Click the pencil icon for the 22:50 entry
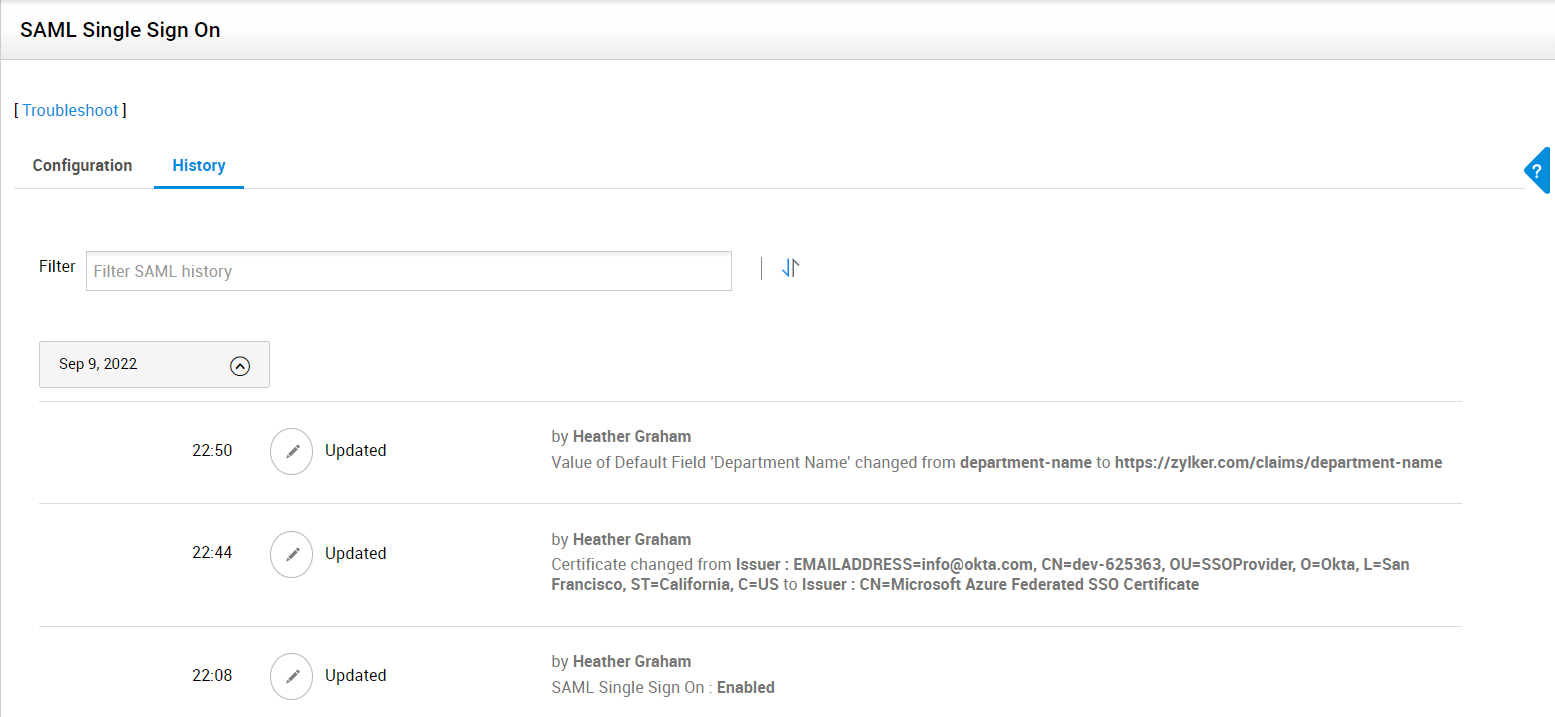Screen dimensions: 1555x717 tap(292, 451)
